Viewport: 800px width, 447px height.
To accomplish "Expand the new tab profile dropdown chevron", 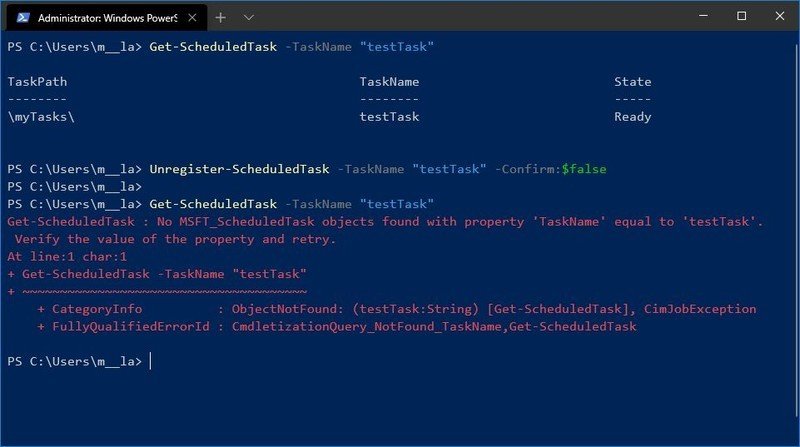I will pos(248,18).
